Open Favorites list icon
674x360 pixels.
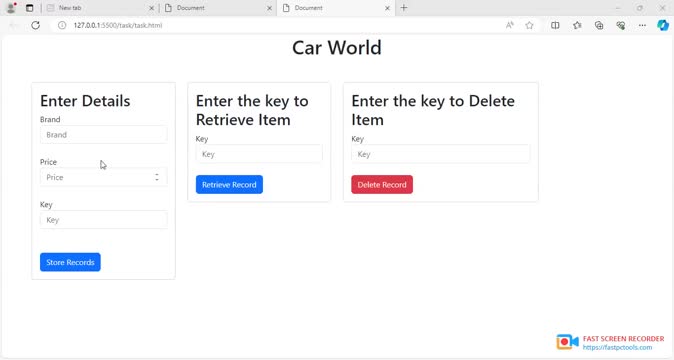click(x=577, y=25)
